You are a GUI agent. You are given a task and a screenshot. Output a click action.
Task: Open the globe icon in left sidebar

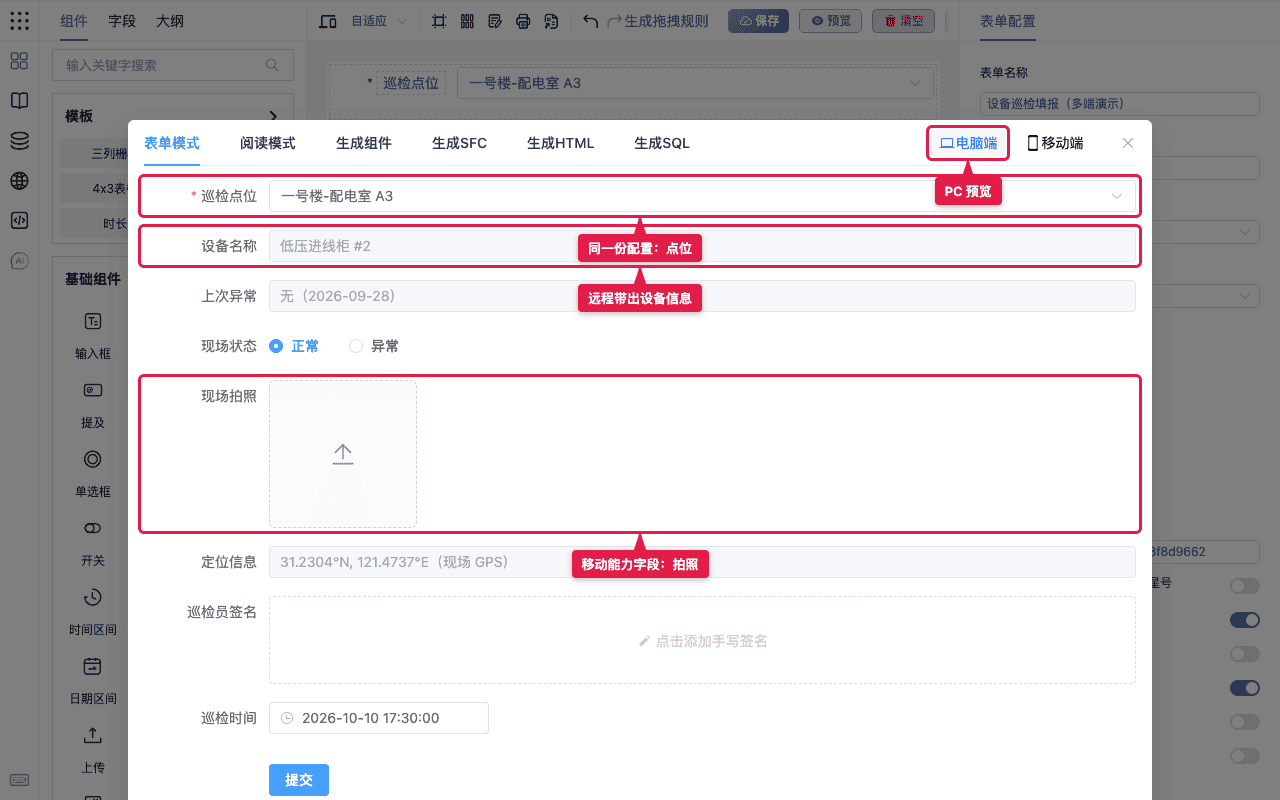[x=19, y=181]
